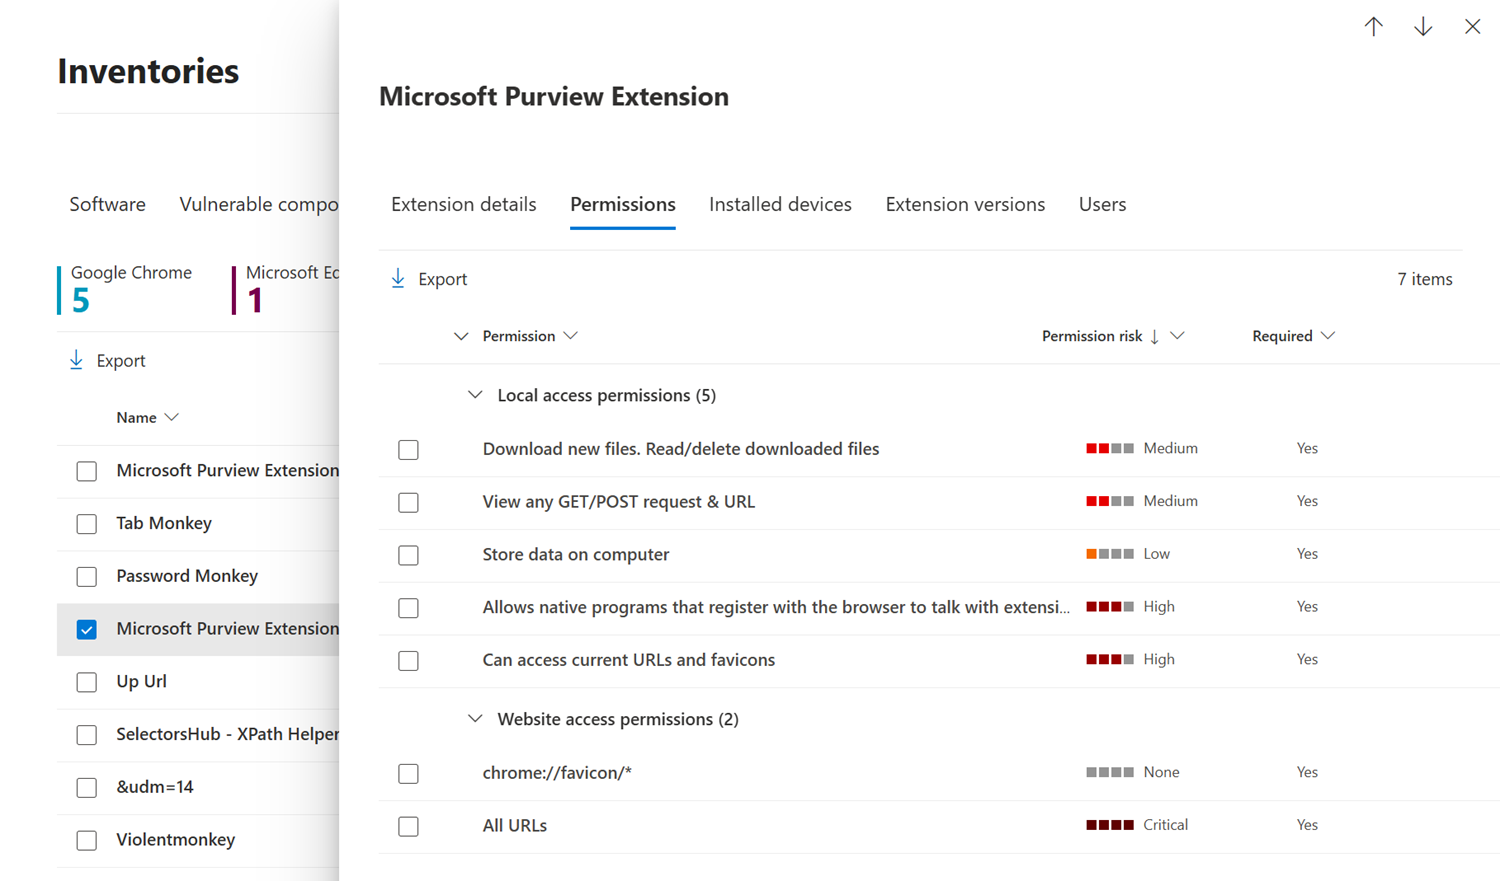This screenshot has width=1500, height=882.
Task: Open the Name column filter dropdown
Action: [x=172, y=417]
